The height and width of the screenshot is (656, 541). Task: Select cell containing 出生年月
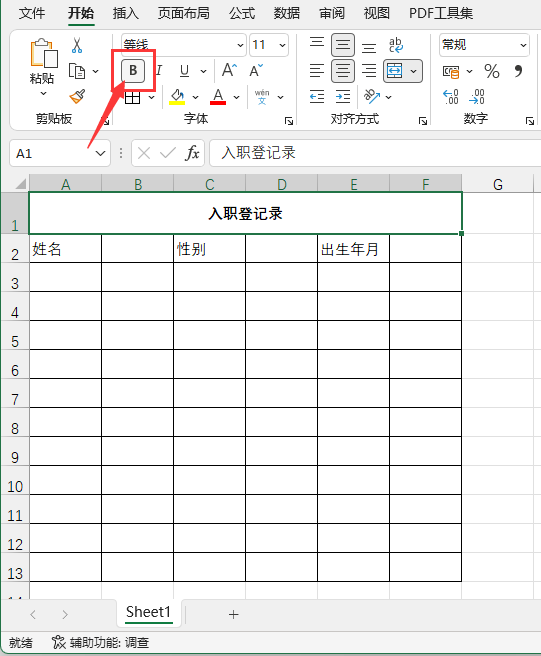click(354, 249)
